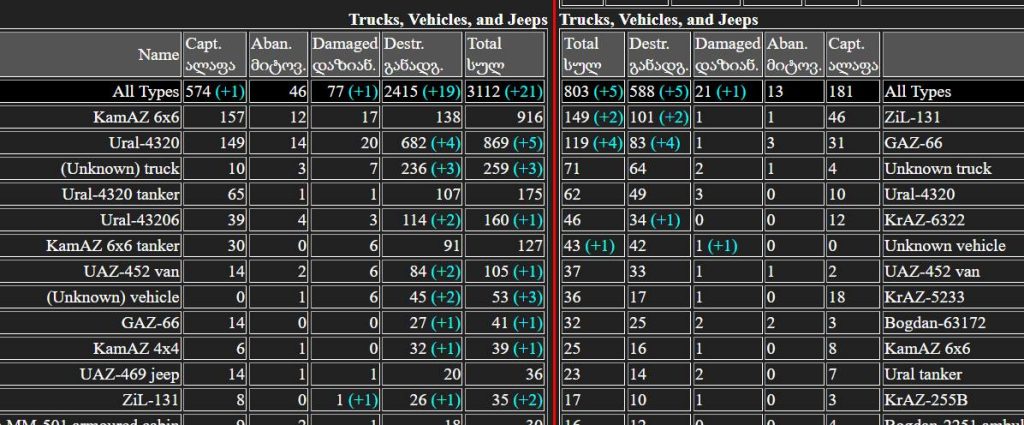Click the 'GAZ-66' name in left table

click(x=150, y=323)
